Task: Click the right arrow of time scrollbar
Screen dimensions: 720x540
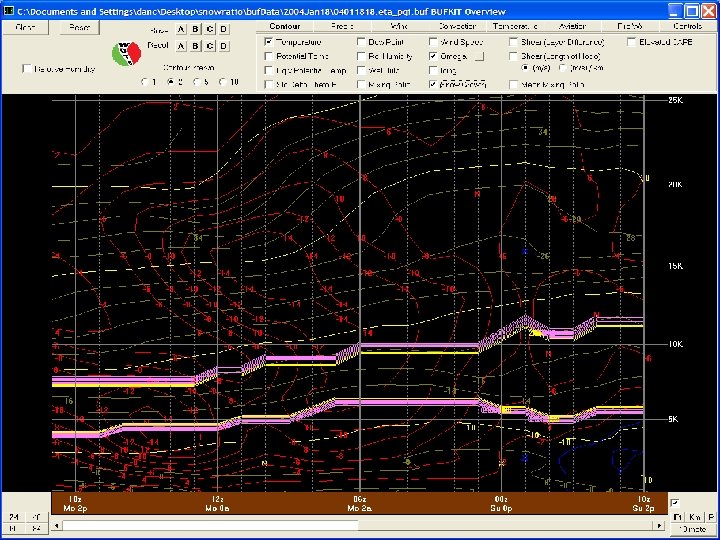Action: pos(659,526)
